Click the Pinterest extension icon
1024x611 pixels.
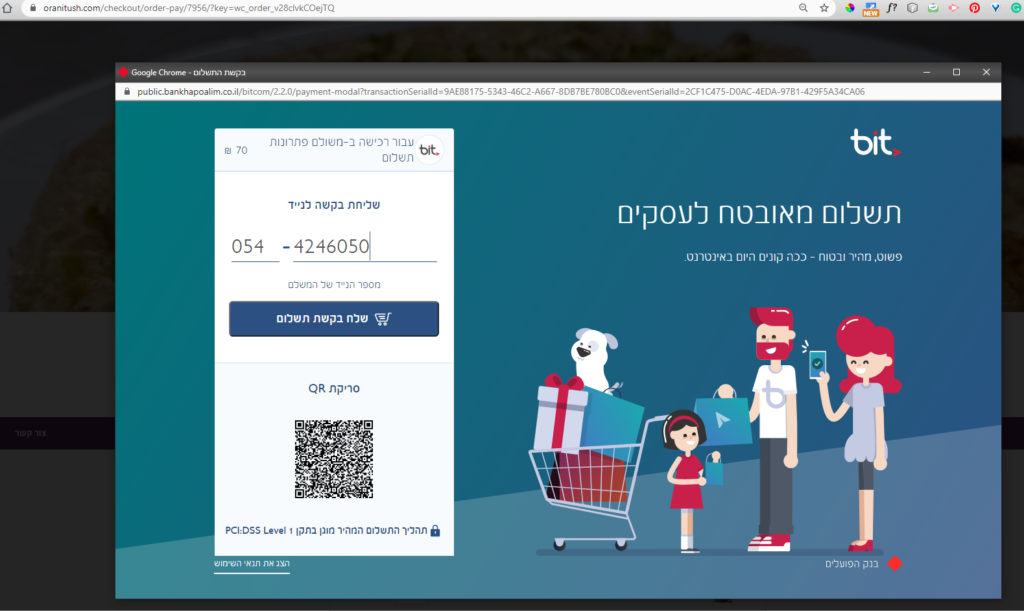(974, 8)
